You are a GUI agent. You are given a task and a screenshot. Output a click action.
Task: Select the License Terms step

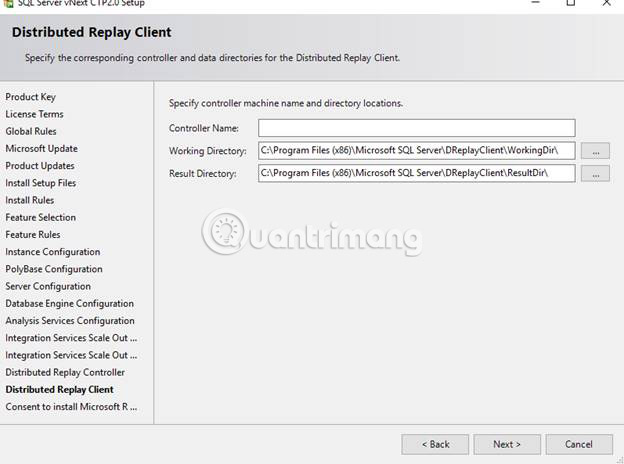tap(34, 114)
